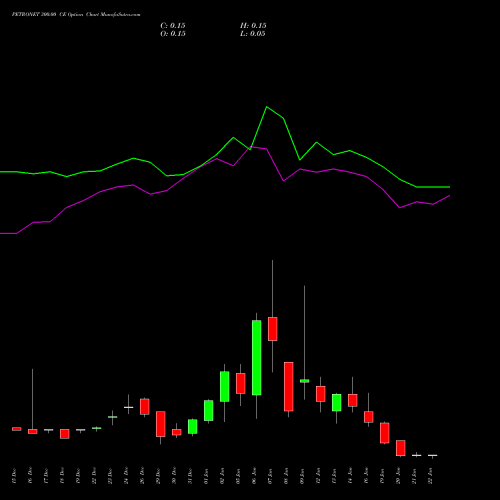Click the green candle above 02 Jan
The height and width of the screenshot is (500, 500).
[x=225, y=387]
